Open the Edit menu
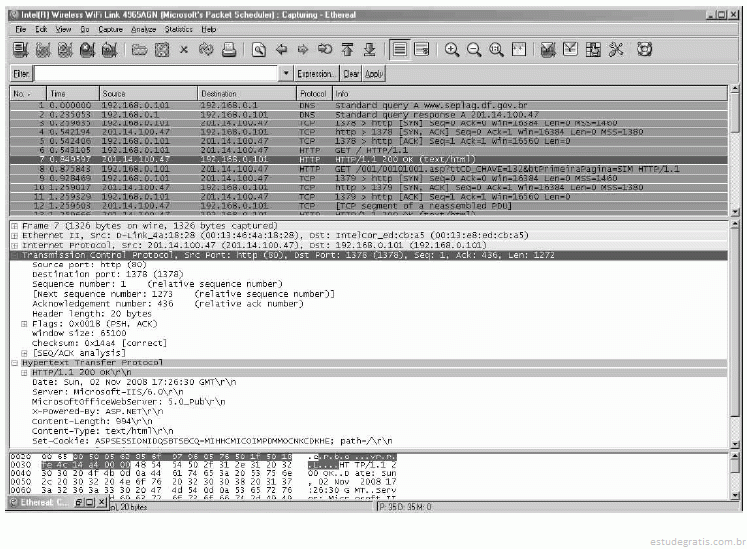Image resolution: width=747 pixels, height=549 pixels. point(41,30)
